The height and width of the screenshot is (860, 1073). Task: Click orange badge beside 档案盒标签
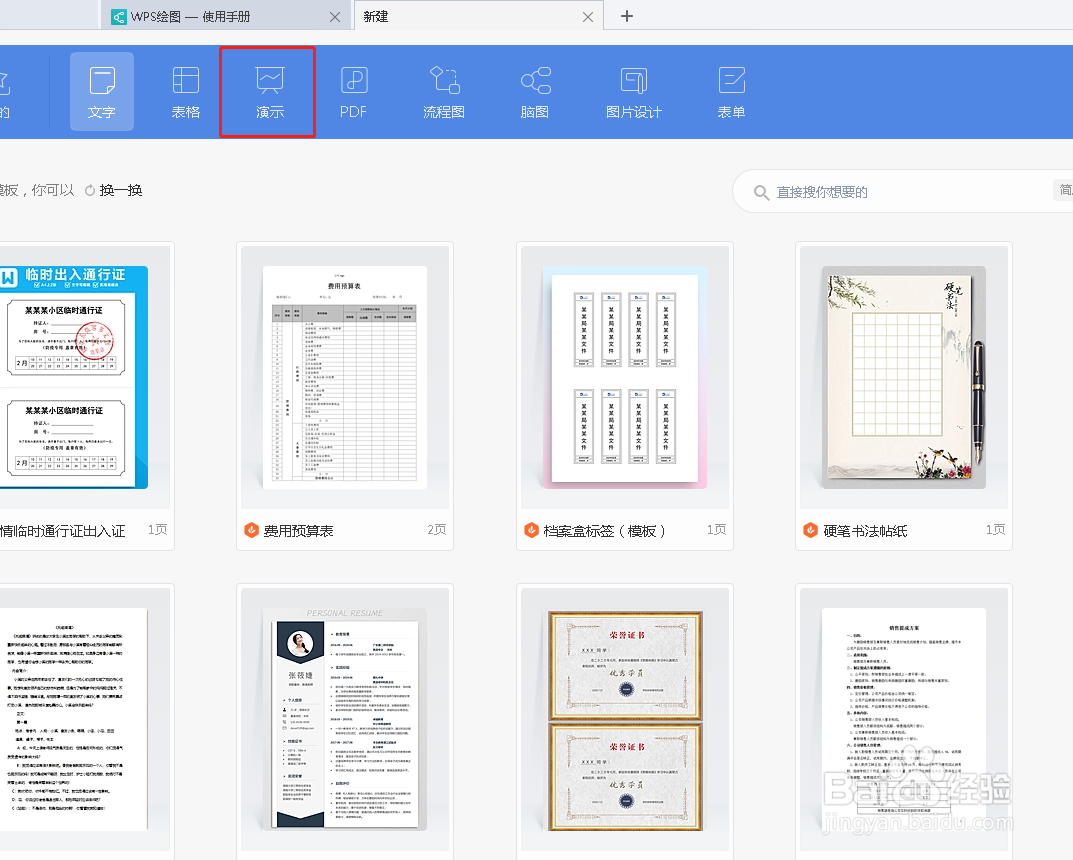[531, 530]
